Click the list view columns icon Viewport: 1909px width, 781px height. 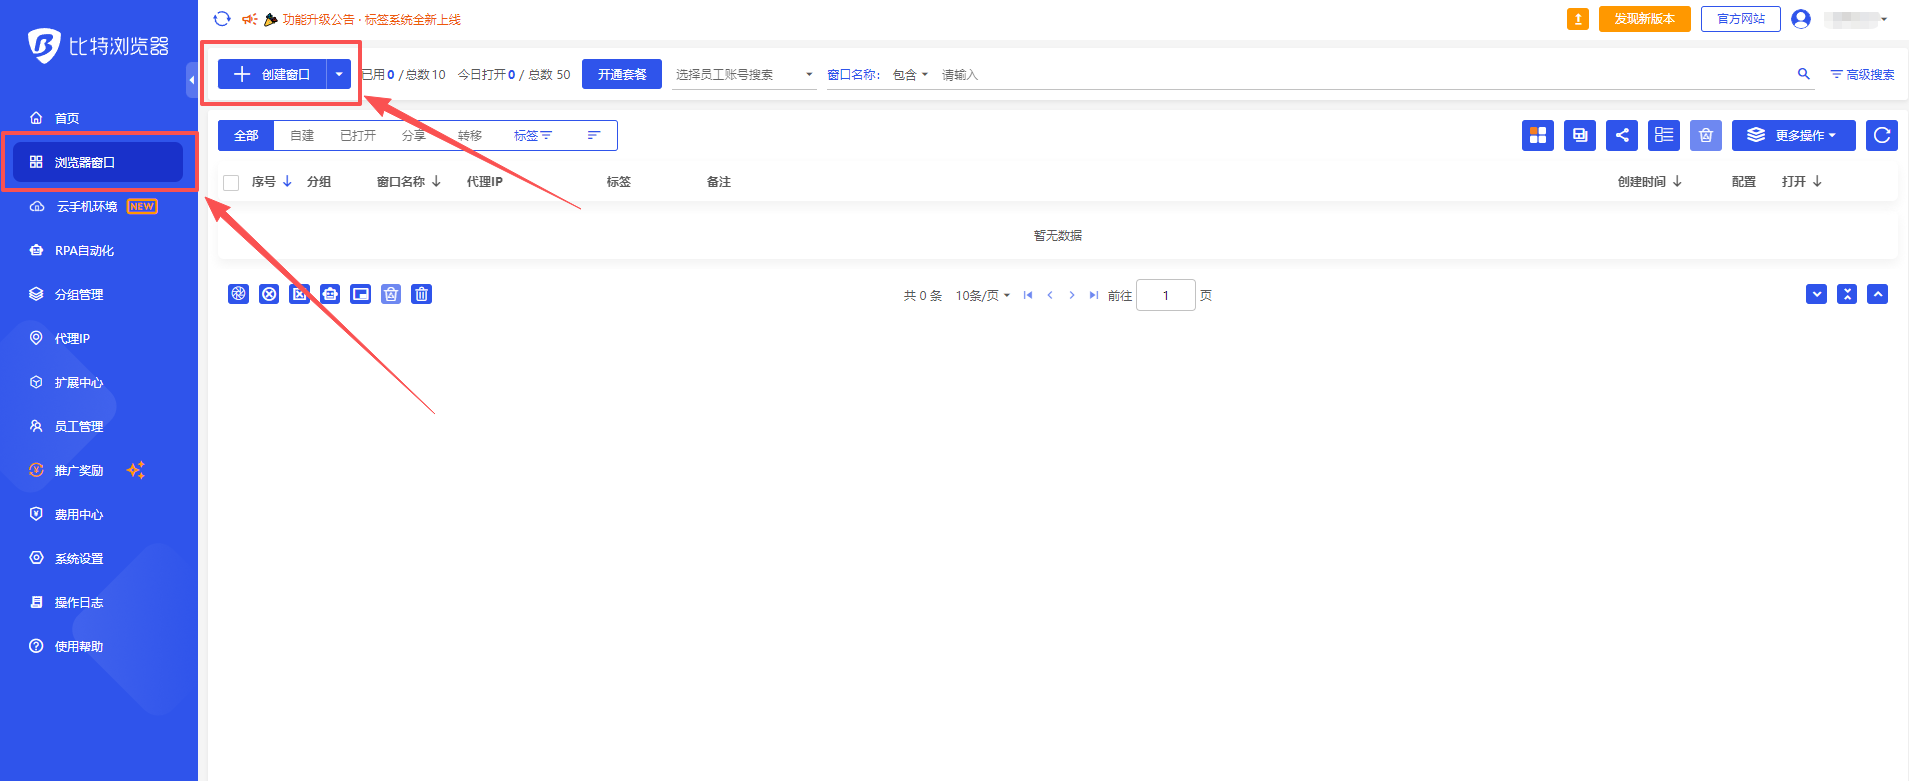(x=1664, y=135)
